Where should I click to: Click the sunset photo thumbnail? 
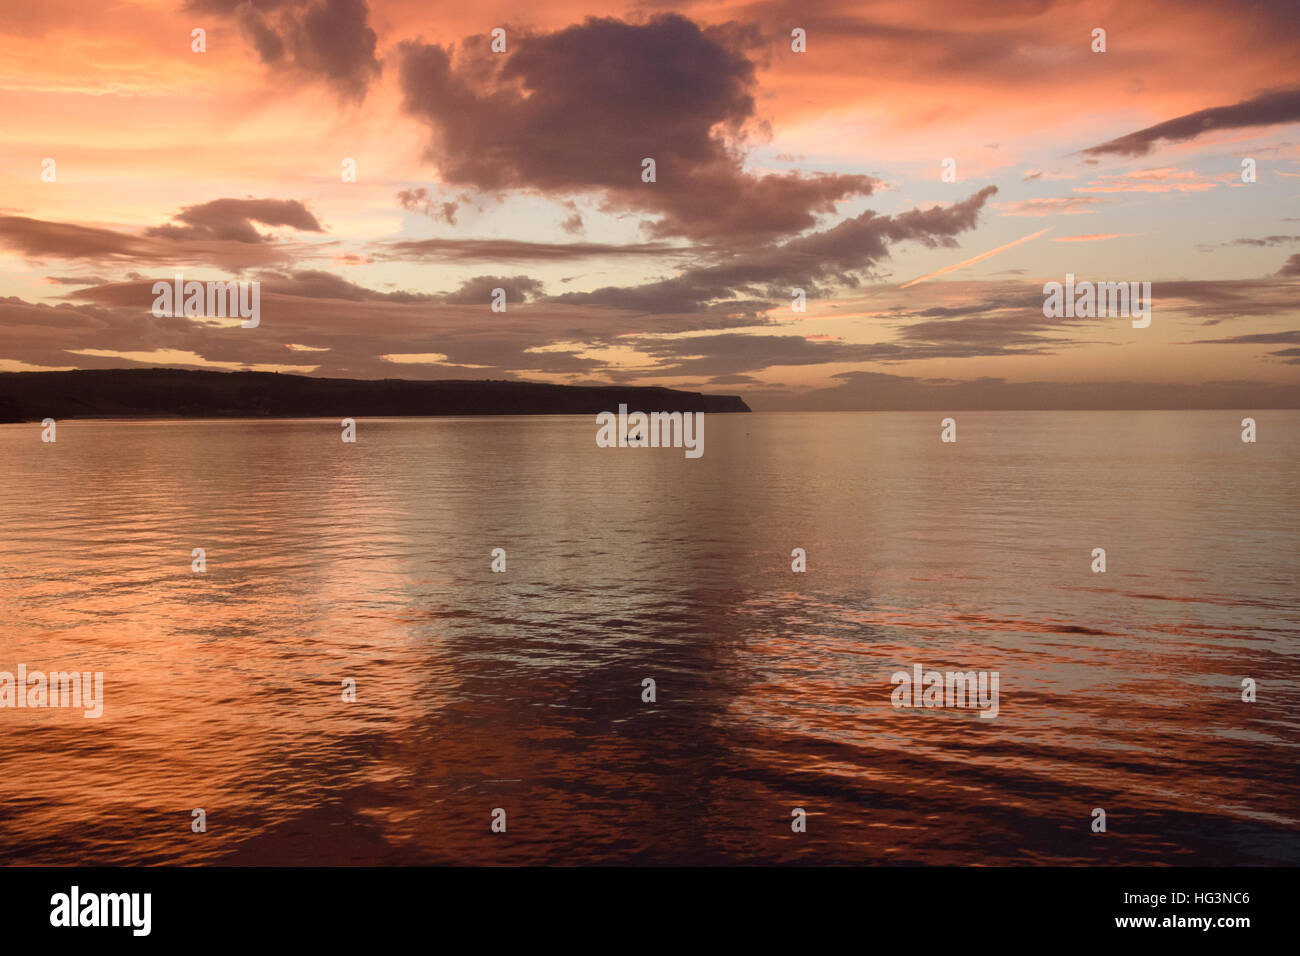tap(650, 433)
